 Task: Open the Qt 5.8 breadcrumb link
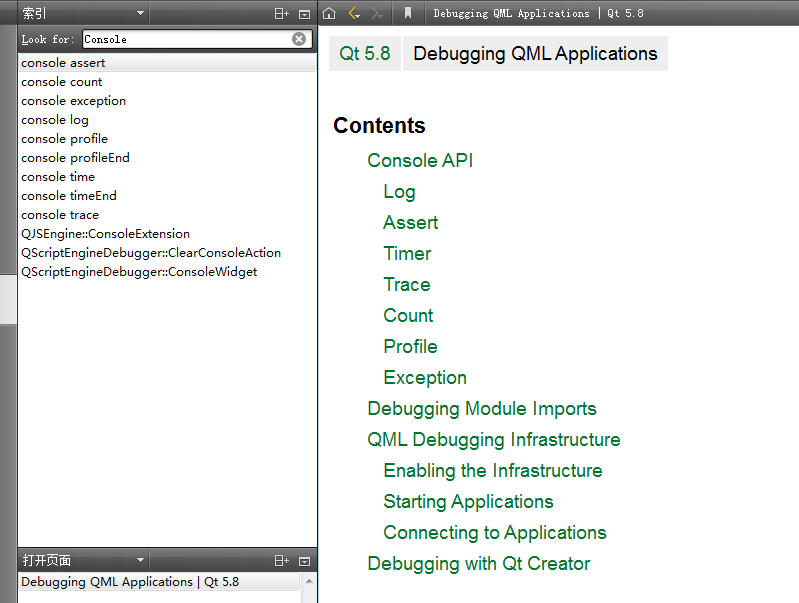(x=365, y=54)
